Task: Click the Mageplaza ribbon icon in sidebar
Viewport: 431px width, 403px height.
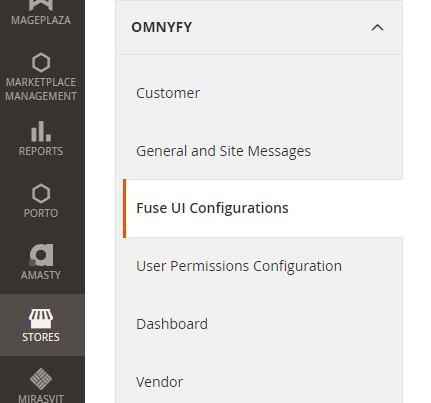Action: pos(41,5)
